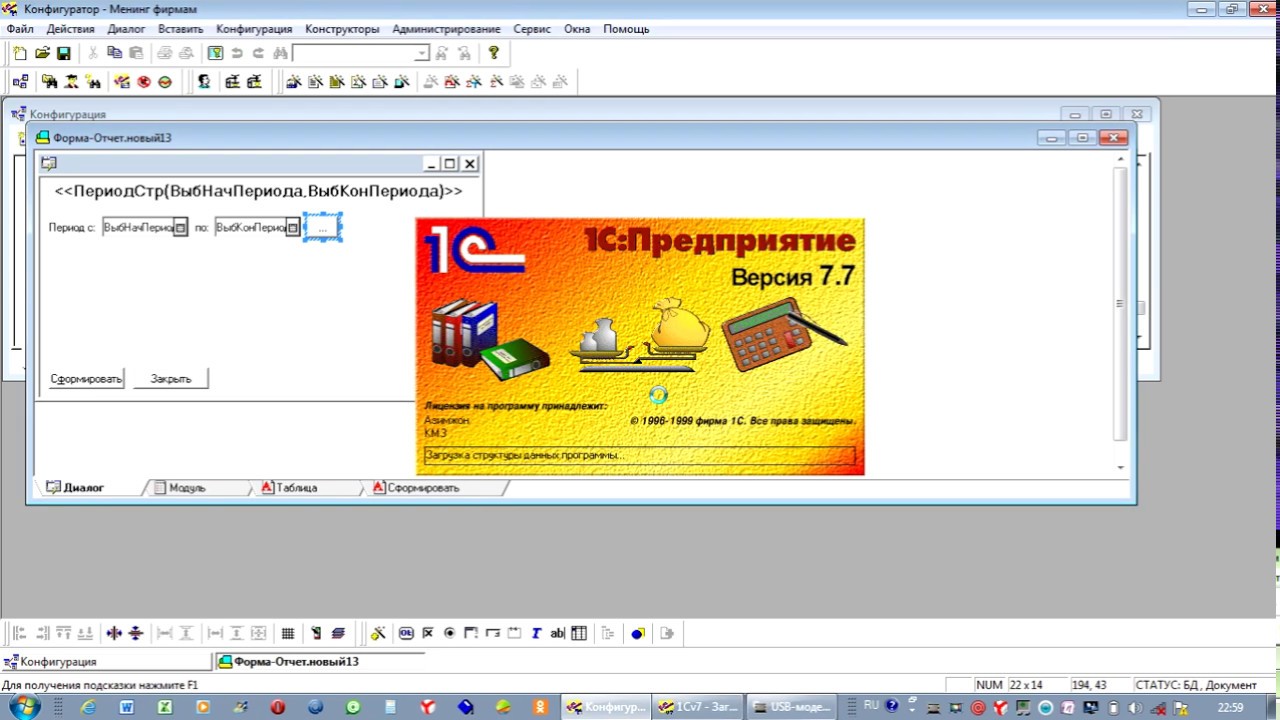Viewport: 1280px width, 720px height.
Task: Insert a button control (OK icon)
Action: pyautogui.click(x=406, y=633)
